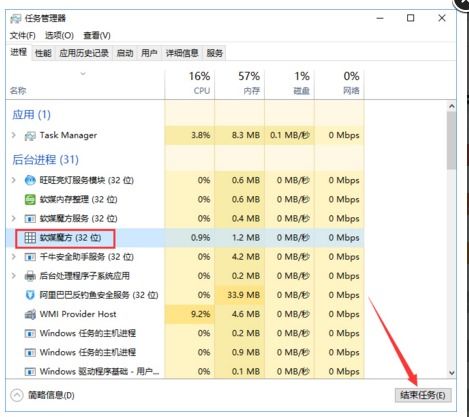The image size is (469, 417).
Task: Click the scrollbar down arrow
Action: [452, 373]
